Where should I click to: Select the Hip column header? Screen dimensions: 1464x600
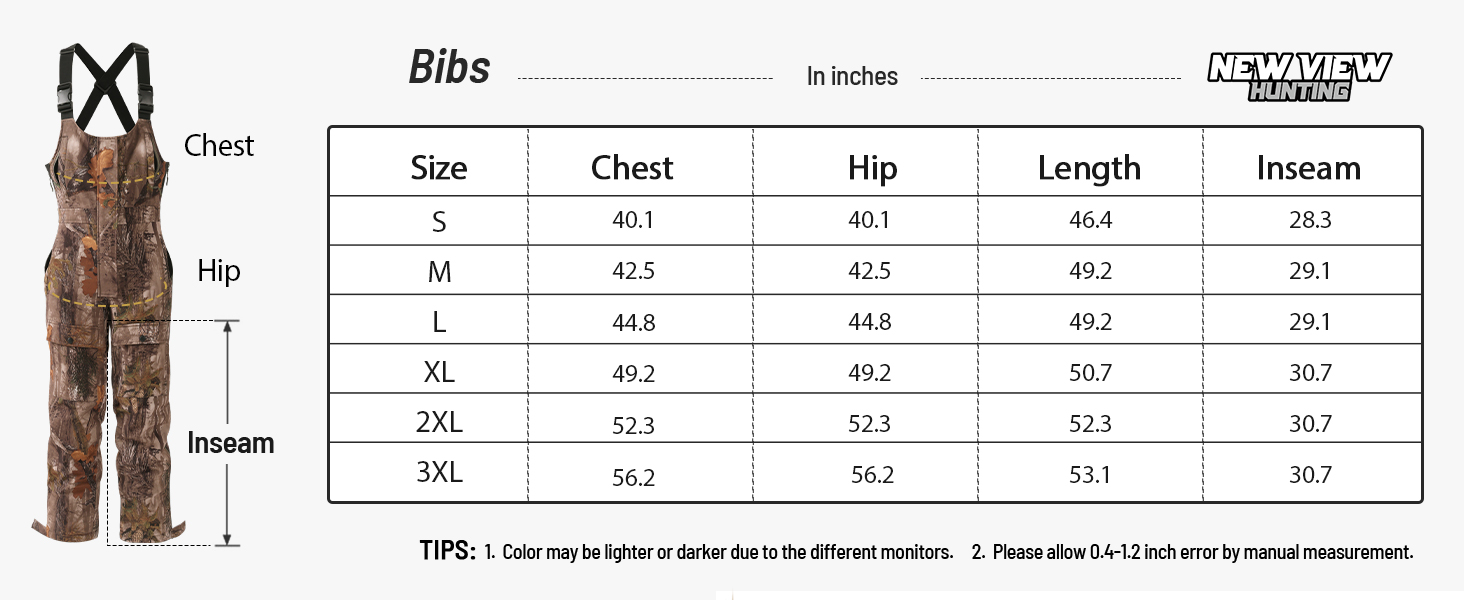point(872,169)
